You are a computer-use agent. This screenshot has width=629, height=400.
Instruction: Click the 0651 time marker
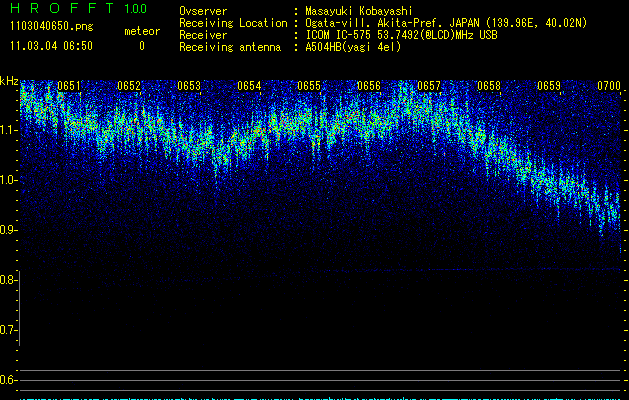pos(69,87)
